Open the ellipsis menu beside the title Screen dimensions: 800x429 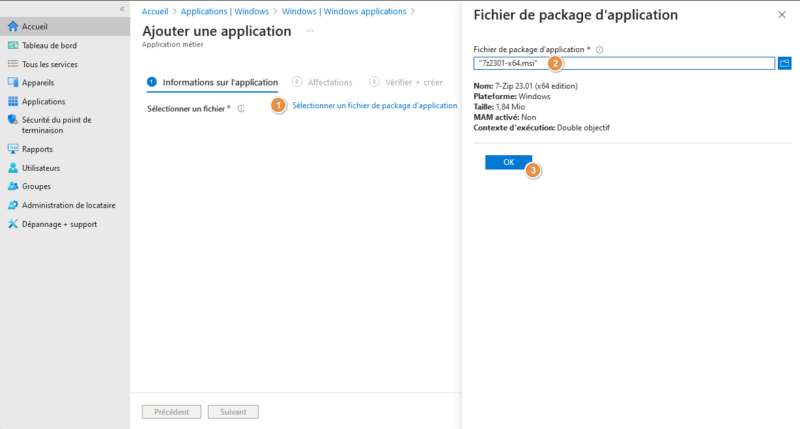coord(310,31)
